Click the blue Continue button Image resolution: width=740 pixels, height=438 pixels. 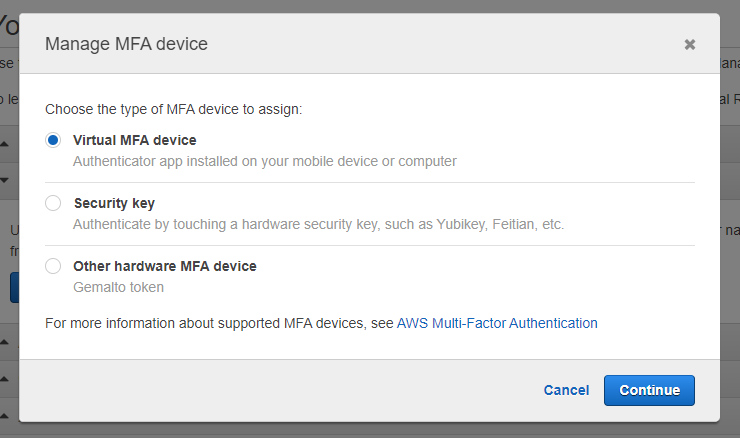[649, 390]
